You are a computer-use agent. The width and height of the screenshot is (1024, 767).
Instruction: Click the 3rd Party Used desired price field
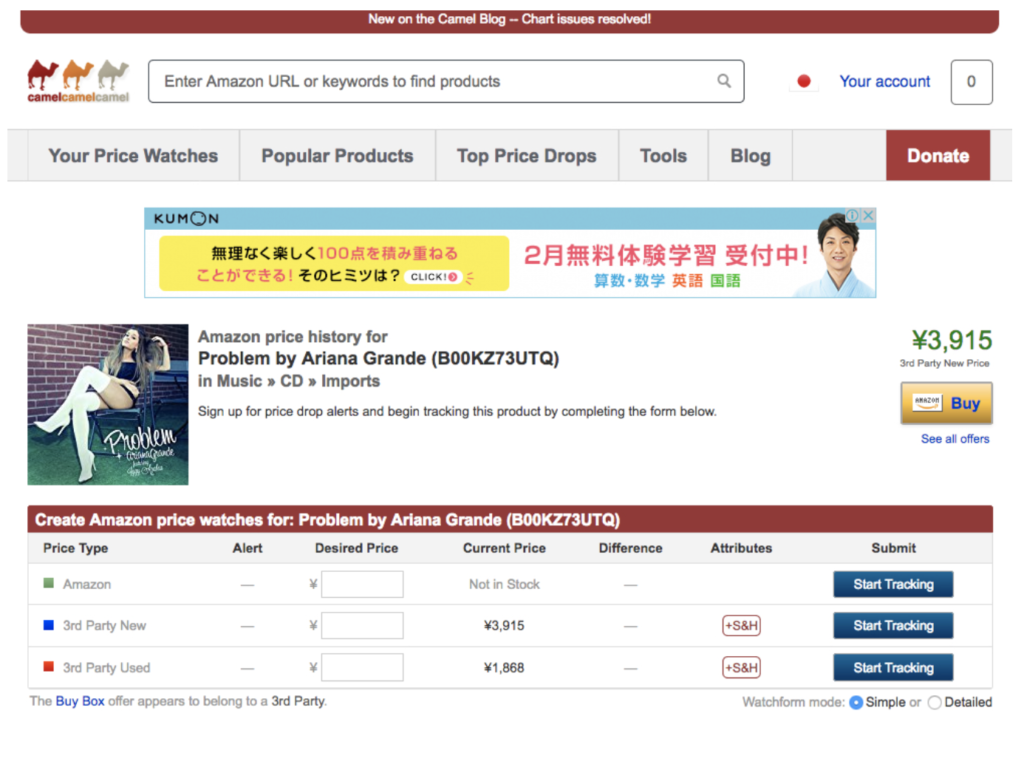(x=362, y=668)
